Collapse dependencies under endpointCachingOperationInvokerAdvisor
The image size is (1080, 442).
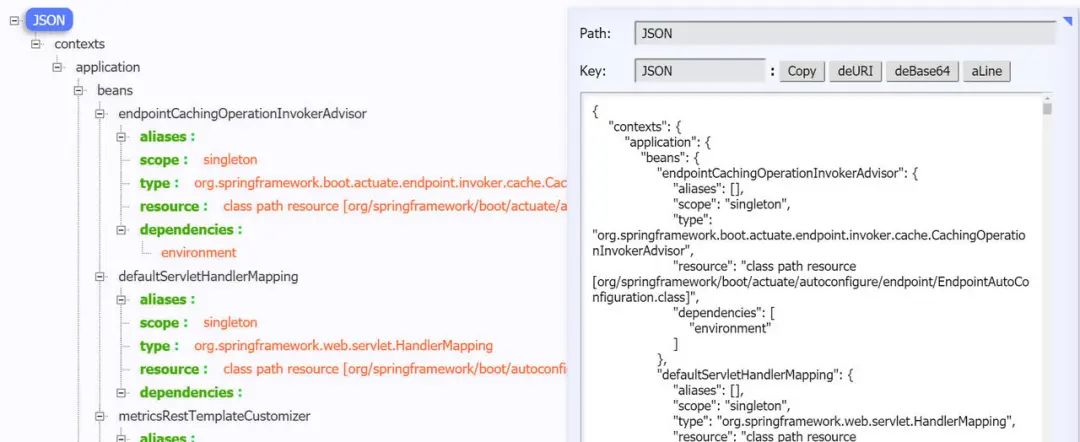pyautogui.click(x=122, y=230)
